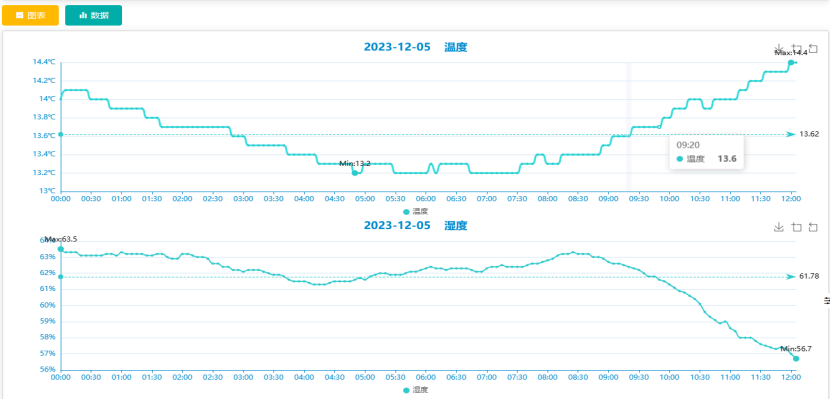Download the humidity chart as image
Screen dimensions: 831x399
point(779,227)
